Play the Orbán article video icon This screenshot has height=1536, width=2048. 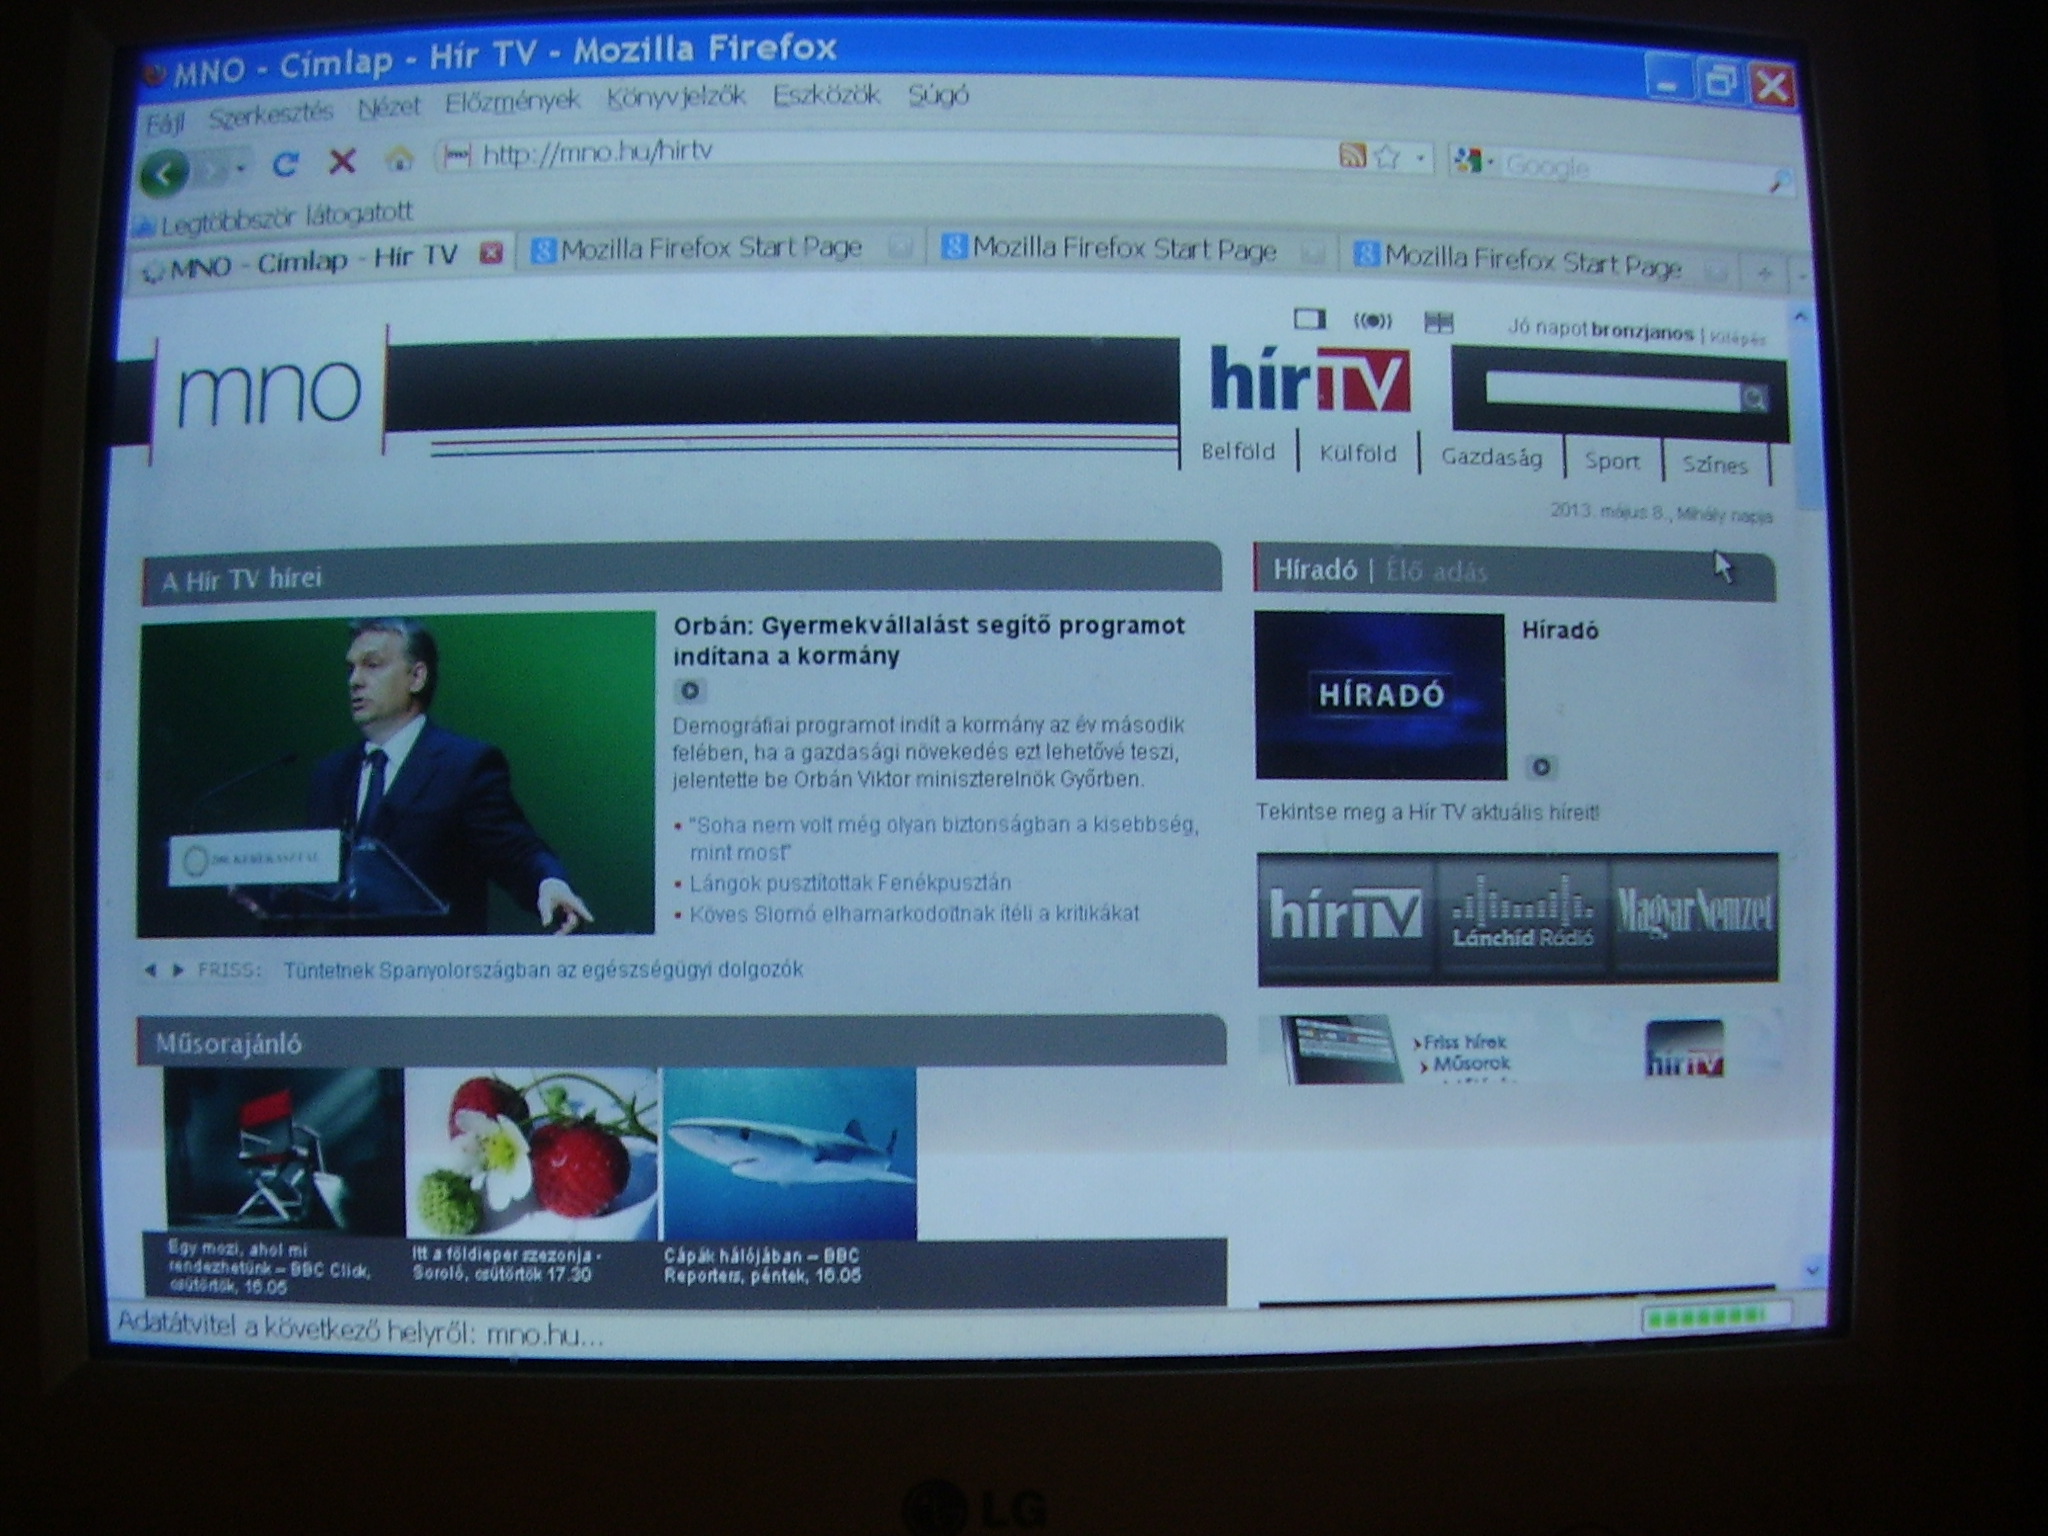pos(689,690)
